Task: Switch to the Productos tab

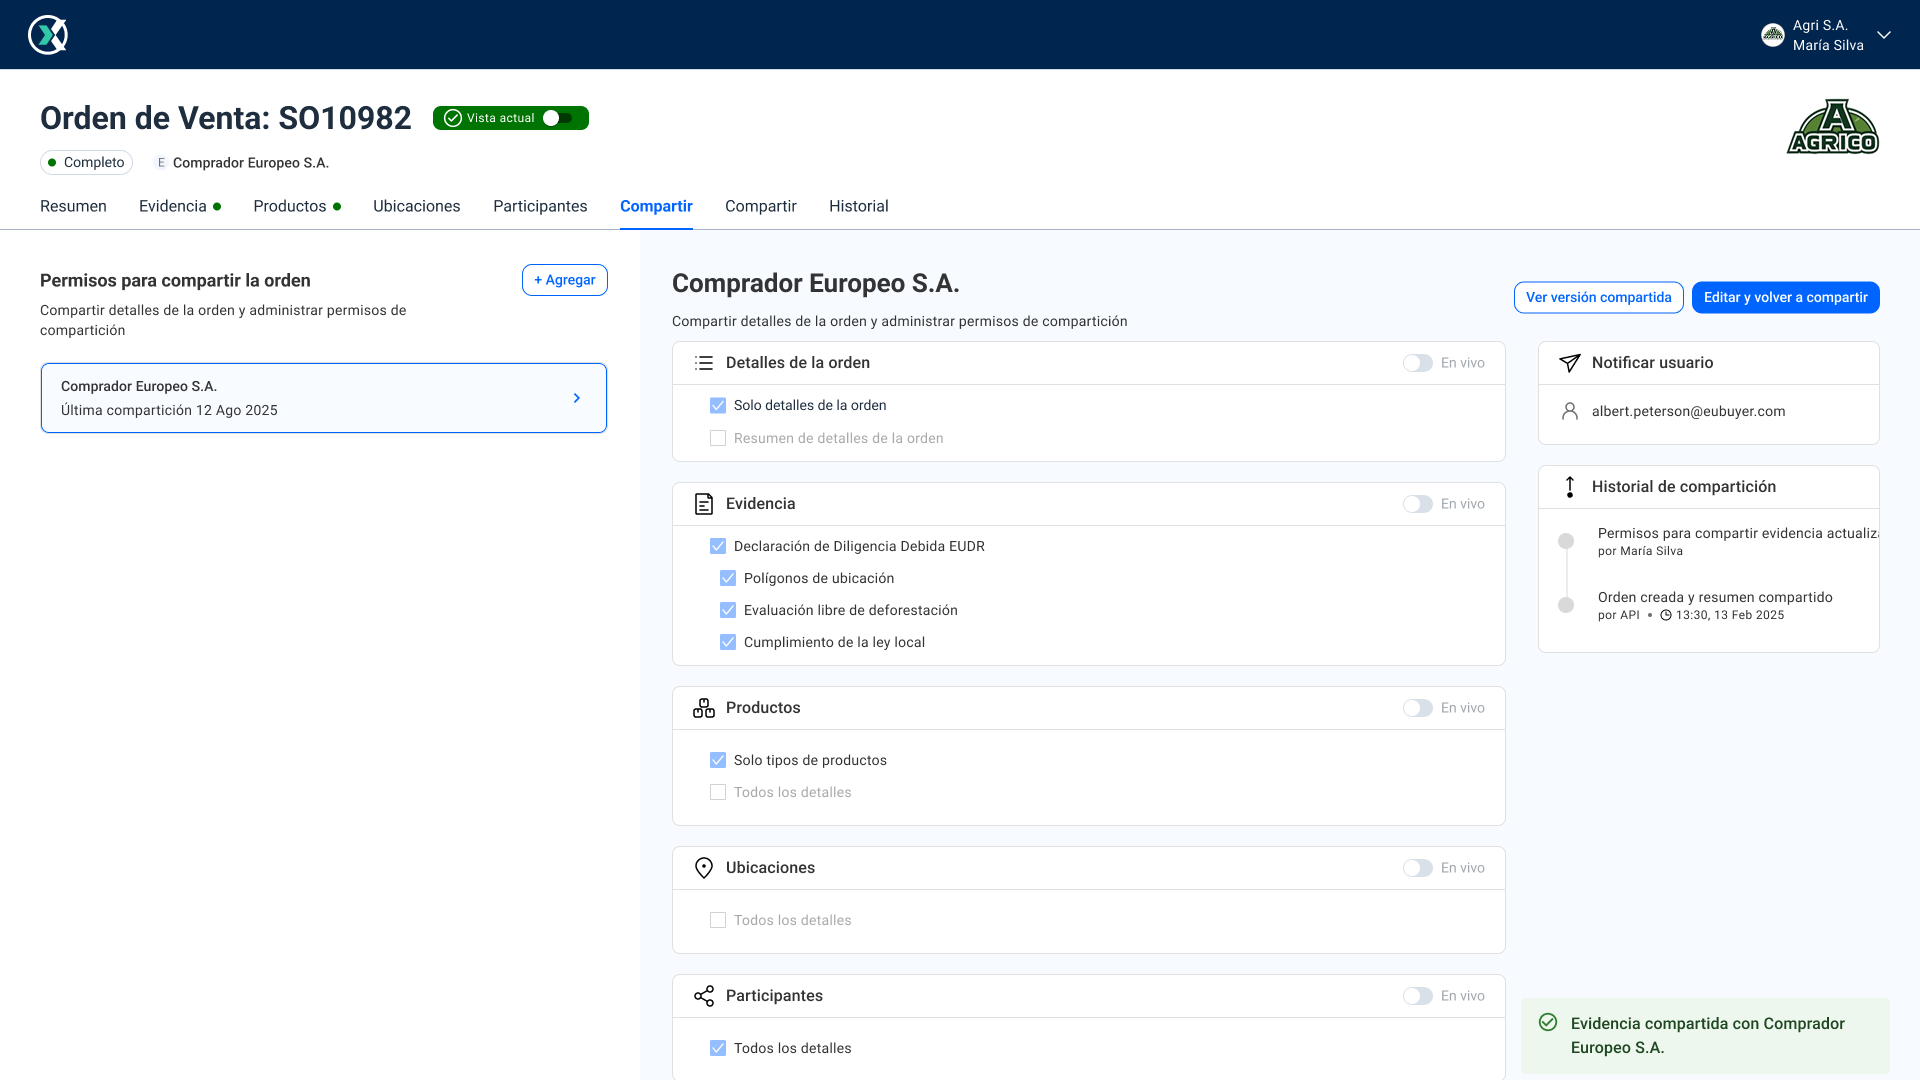Action: pyautogui.click(x=290, y=206)
